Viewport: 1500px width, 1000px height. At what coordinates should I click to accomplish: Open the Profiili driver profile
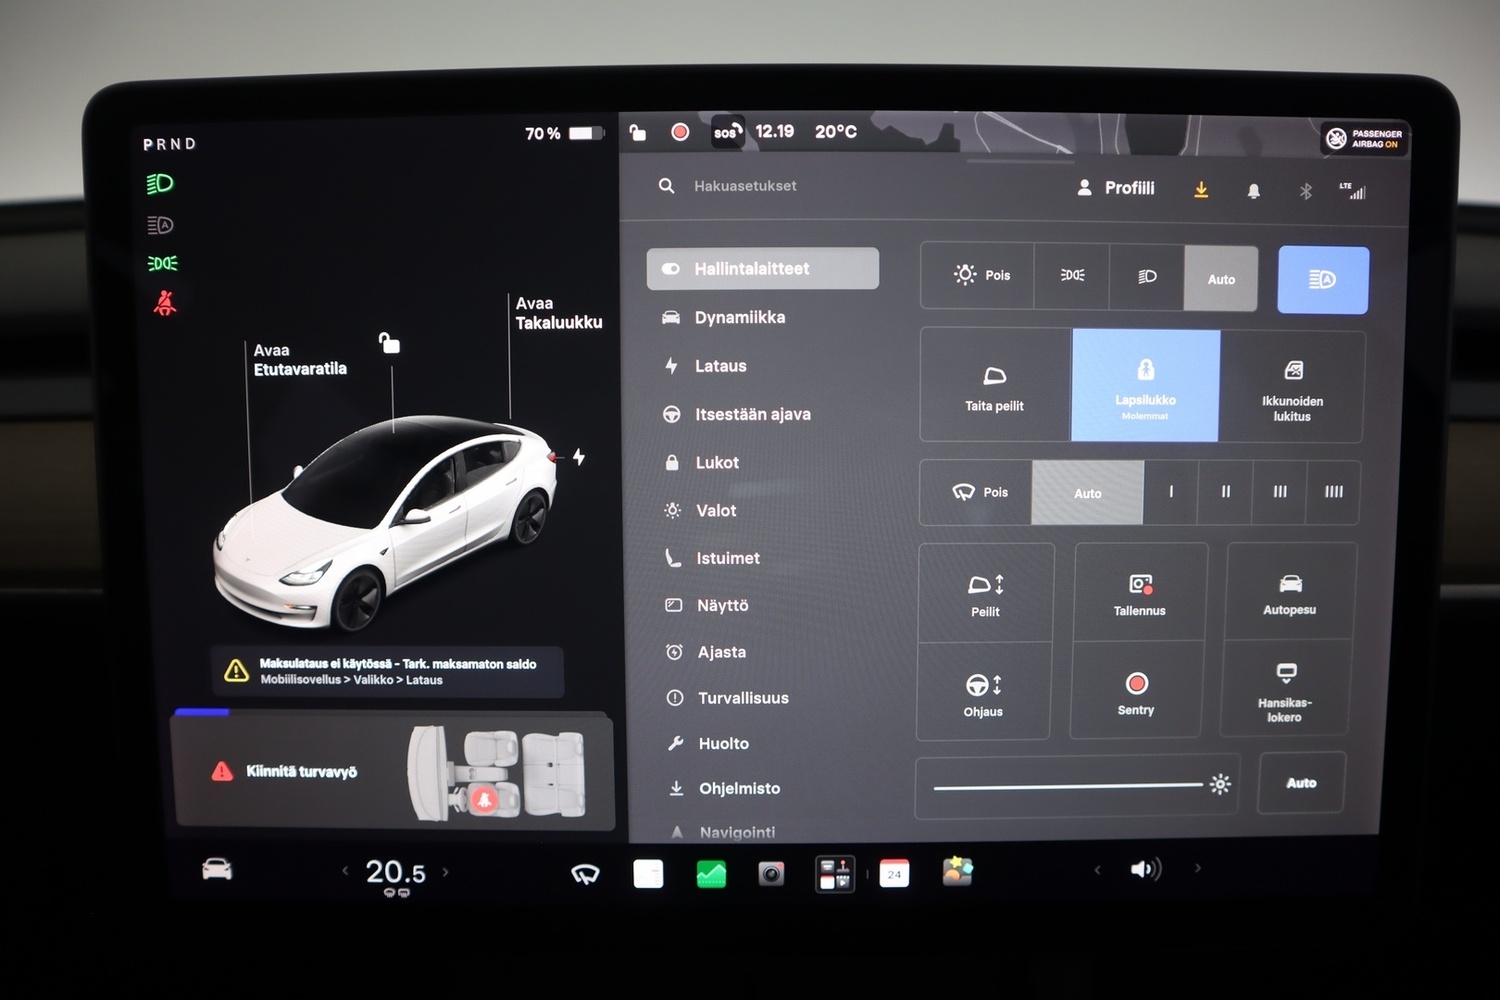1116,188
